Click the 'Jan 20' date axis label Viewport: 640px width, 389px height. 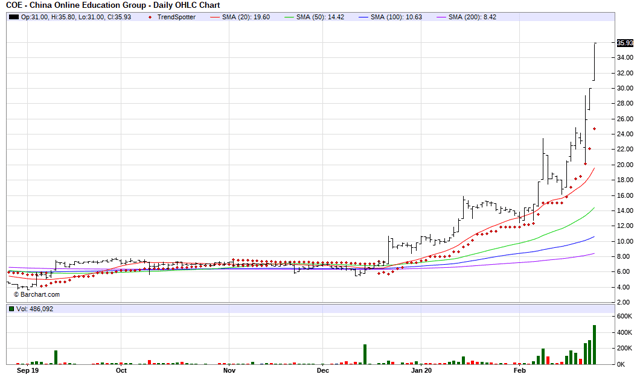click(x=421, y=371)
